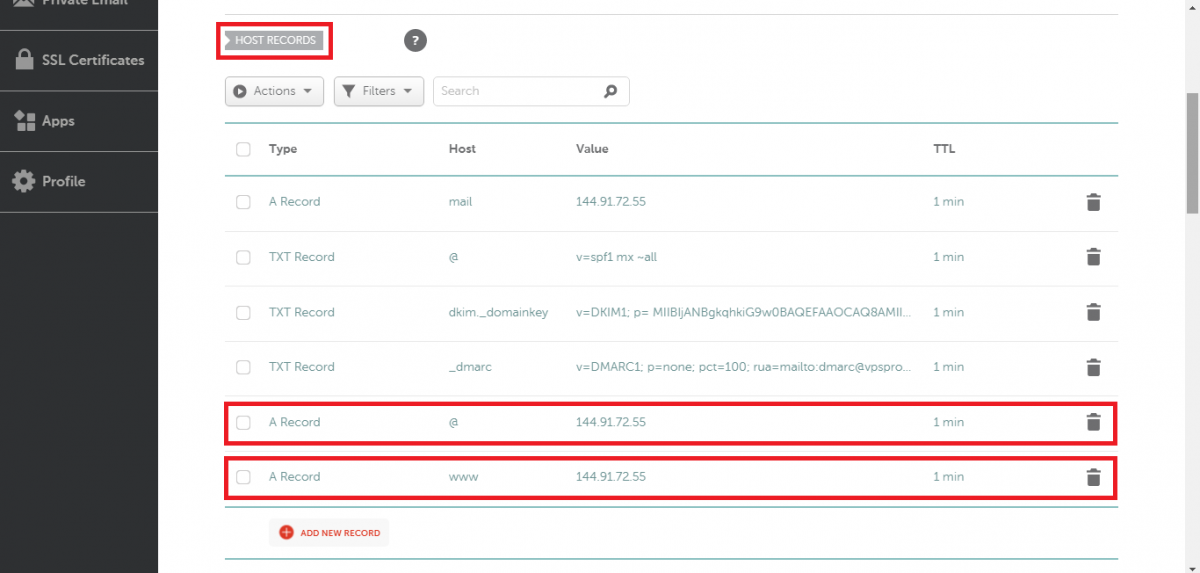Click the Profile gear icon
This screenshot has height=573, width=1200.
23,181
